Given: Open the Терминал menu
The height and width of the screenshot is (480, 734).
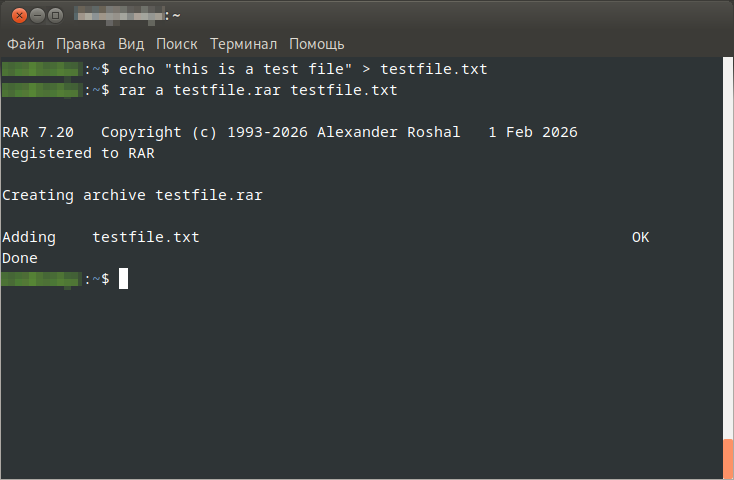Looking at the screenshot, I should tap(244, 44).
